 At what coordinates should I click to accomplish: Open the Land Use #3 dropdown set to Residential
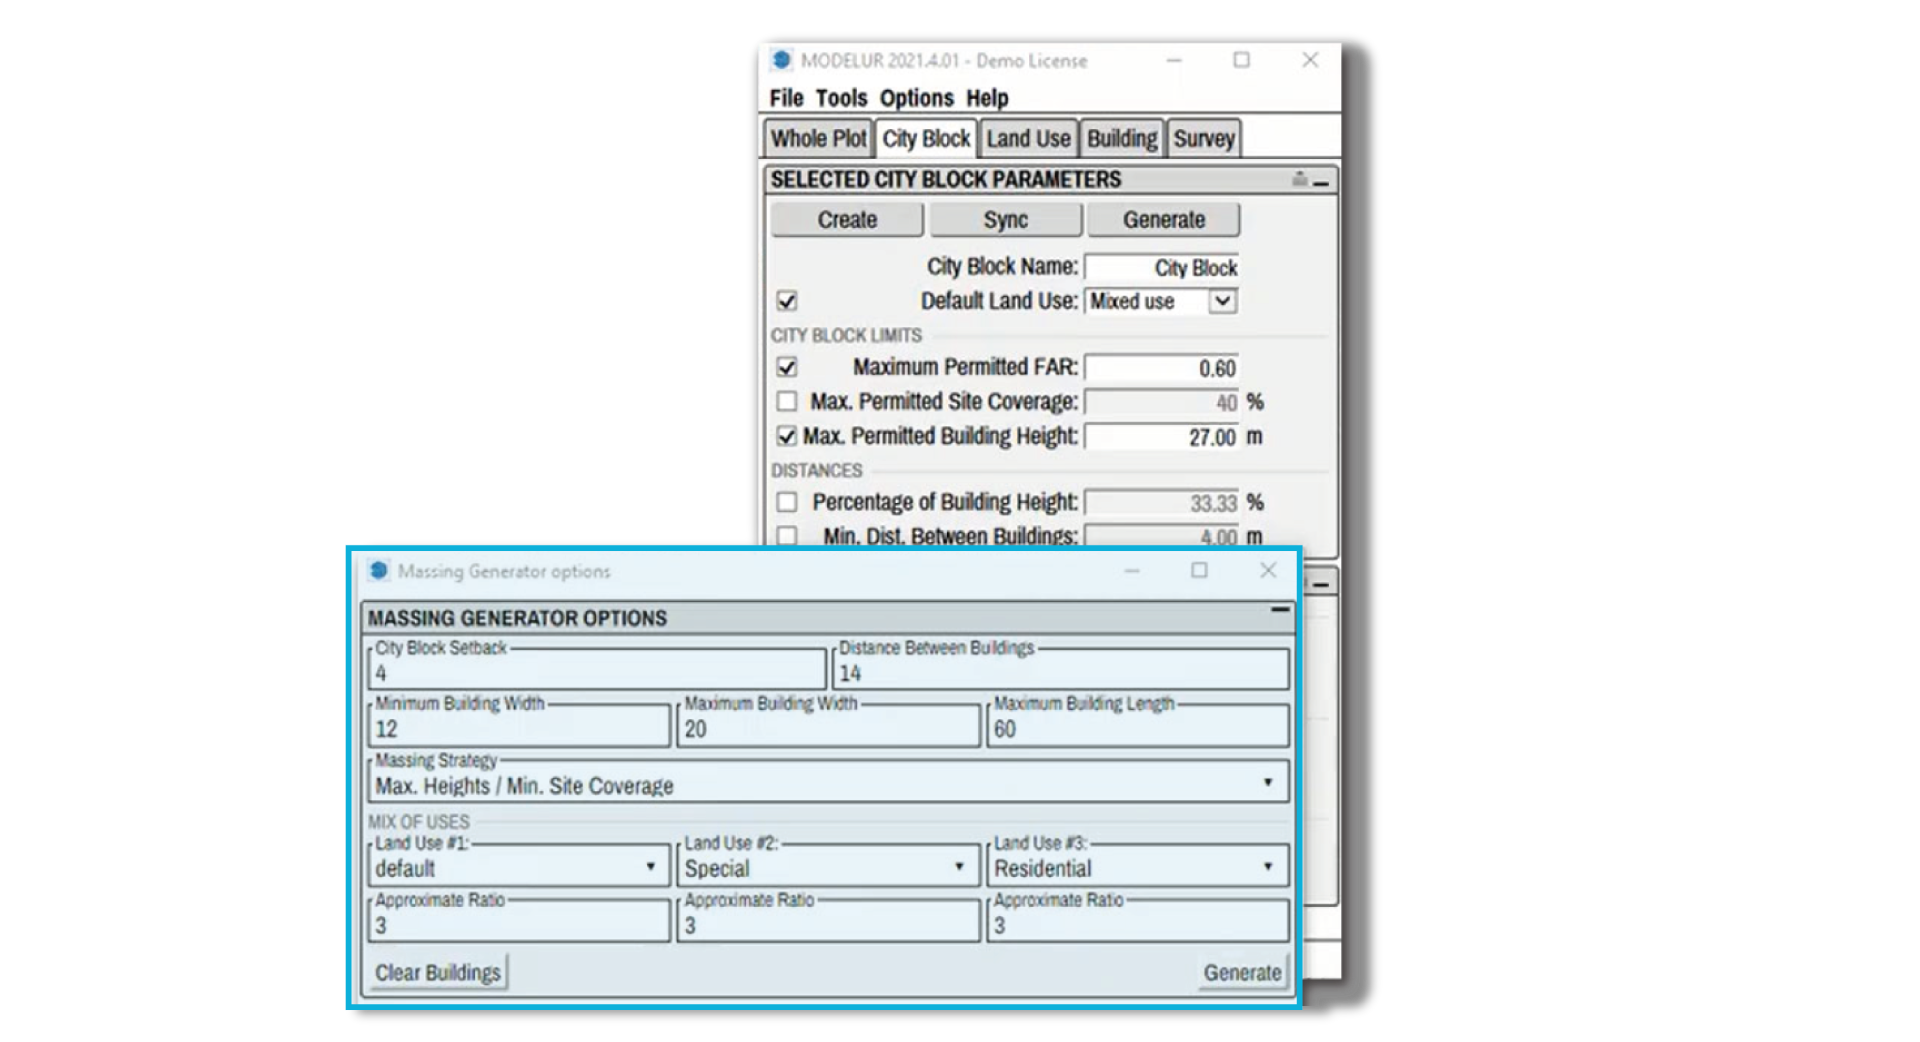(1270, 866)
